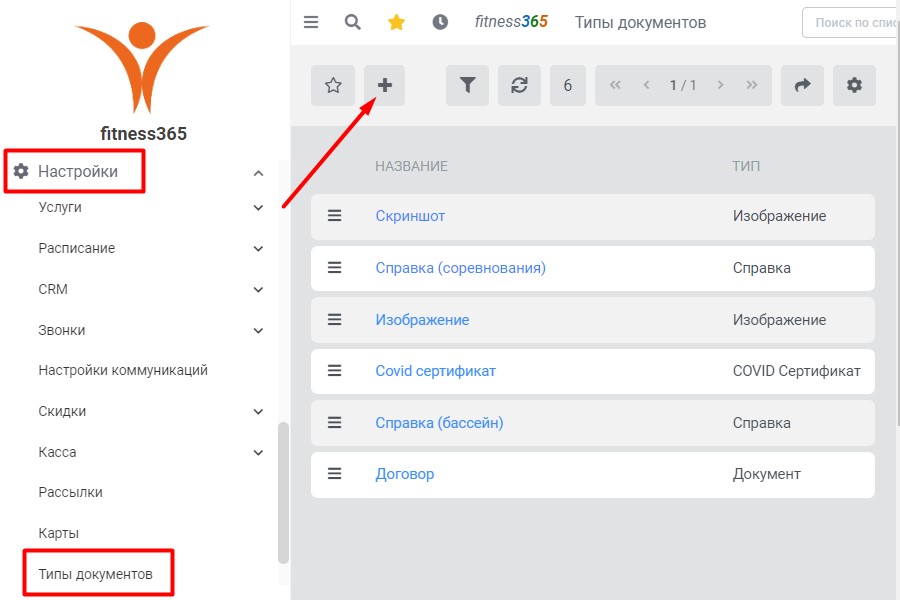Open the Изображение document type link
The height and width of the screenshot is (600, 900).
coord(422,320)
